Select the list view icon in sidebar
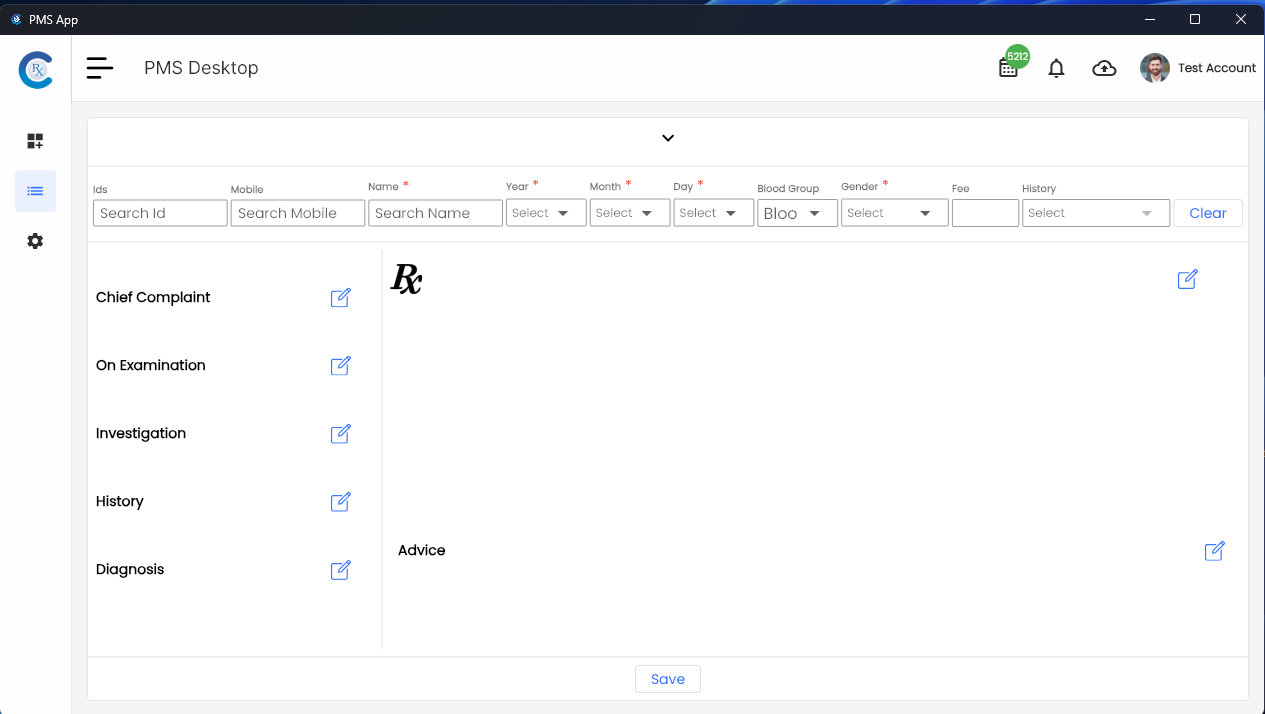The height and width of the screenshot is (714, 1265). point(35,191)
